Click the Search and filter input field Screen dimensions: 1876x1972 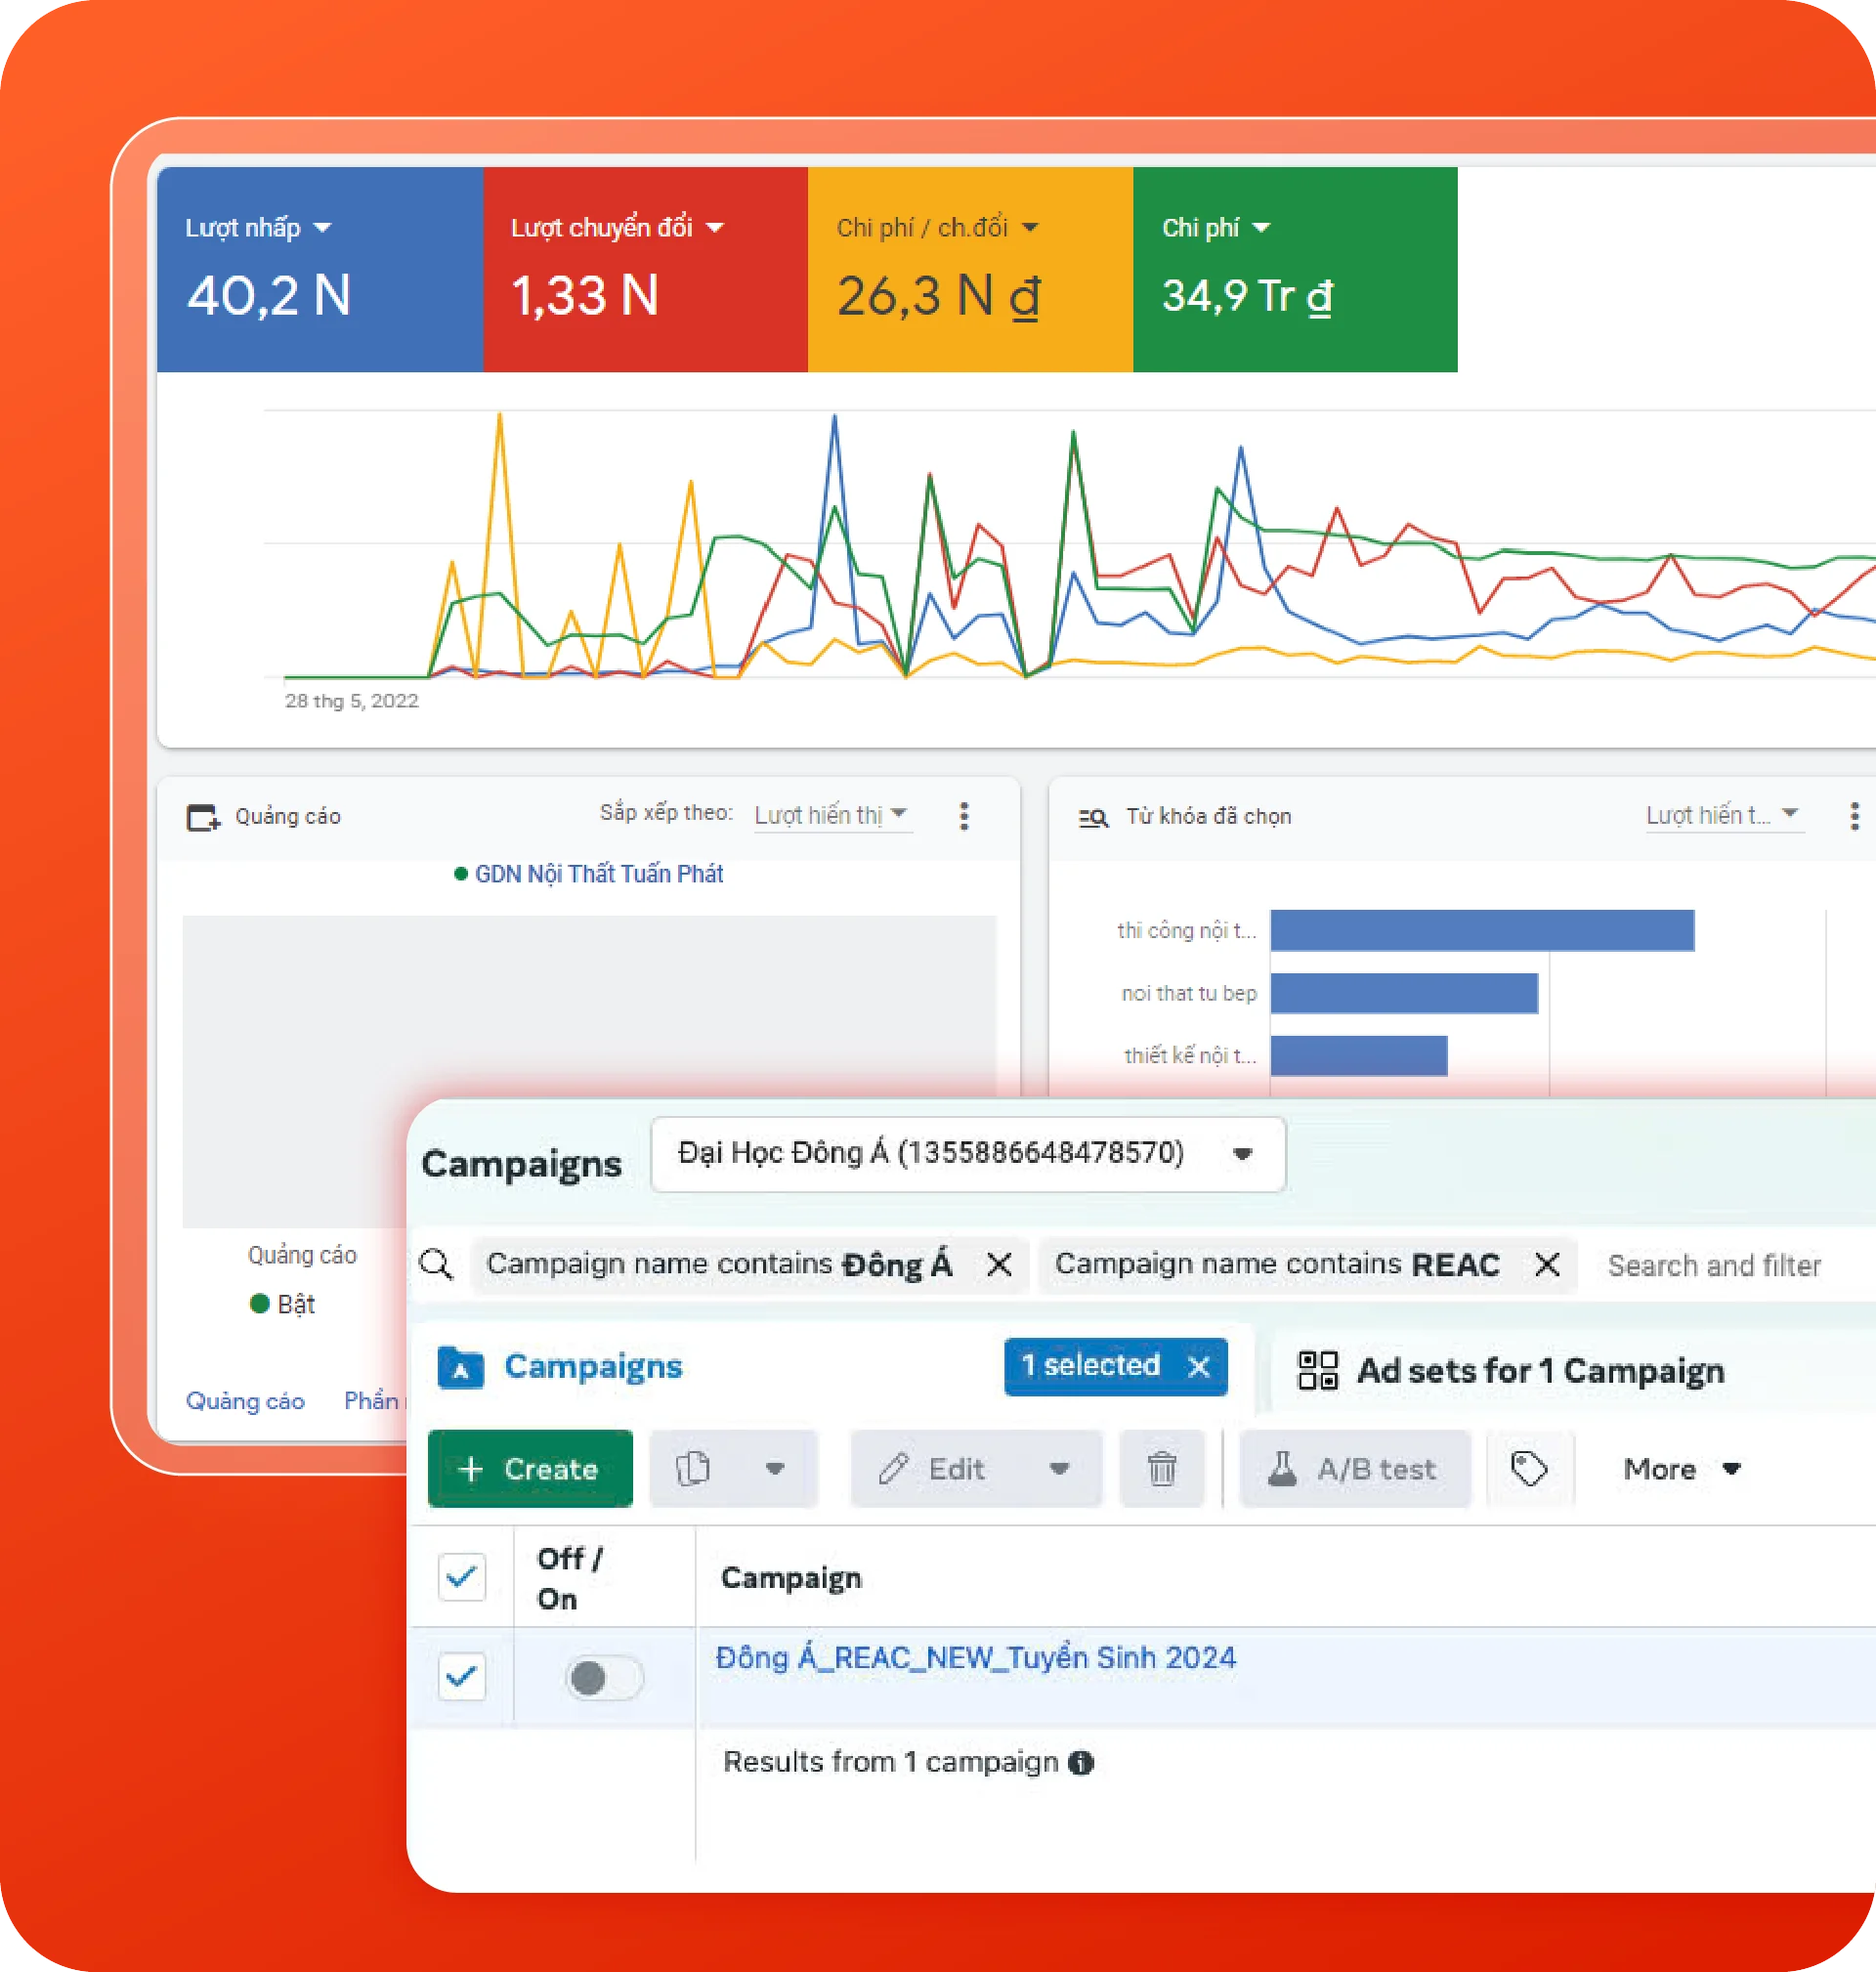pyautogui.click(x=1714, y=1265)
